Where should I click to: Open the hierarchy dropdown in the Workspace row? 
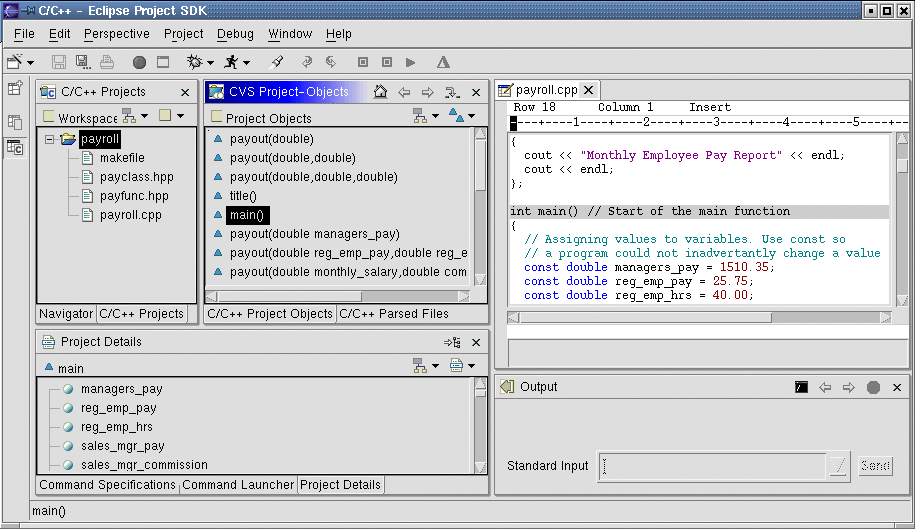tap(142, 116)
